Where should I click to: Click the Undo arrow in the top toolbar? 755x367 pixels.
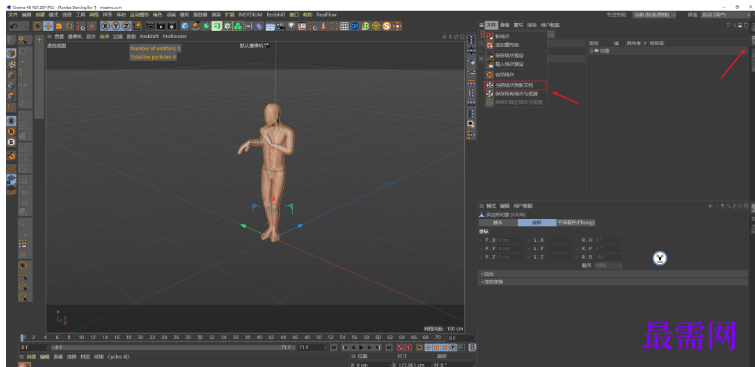13,26
